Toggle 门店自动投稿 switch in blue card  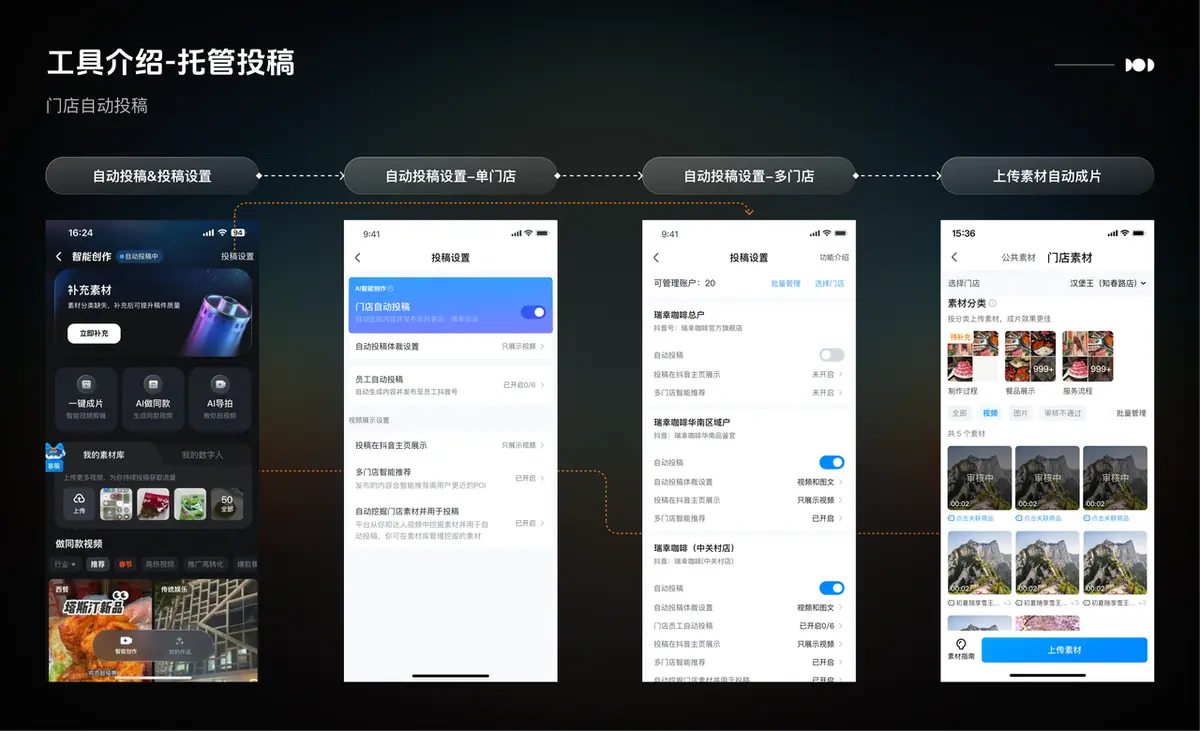coord(534,312)
